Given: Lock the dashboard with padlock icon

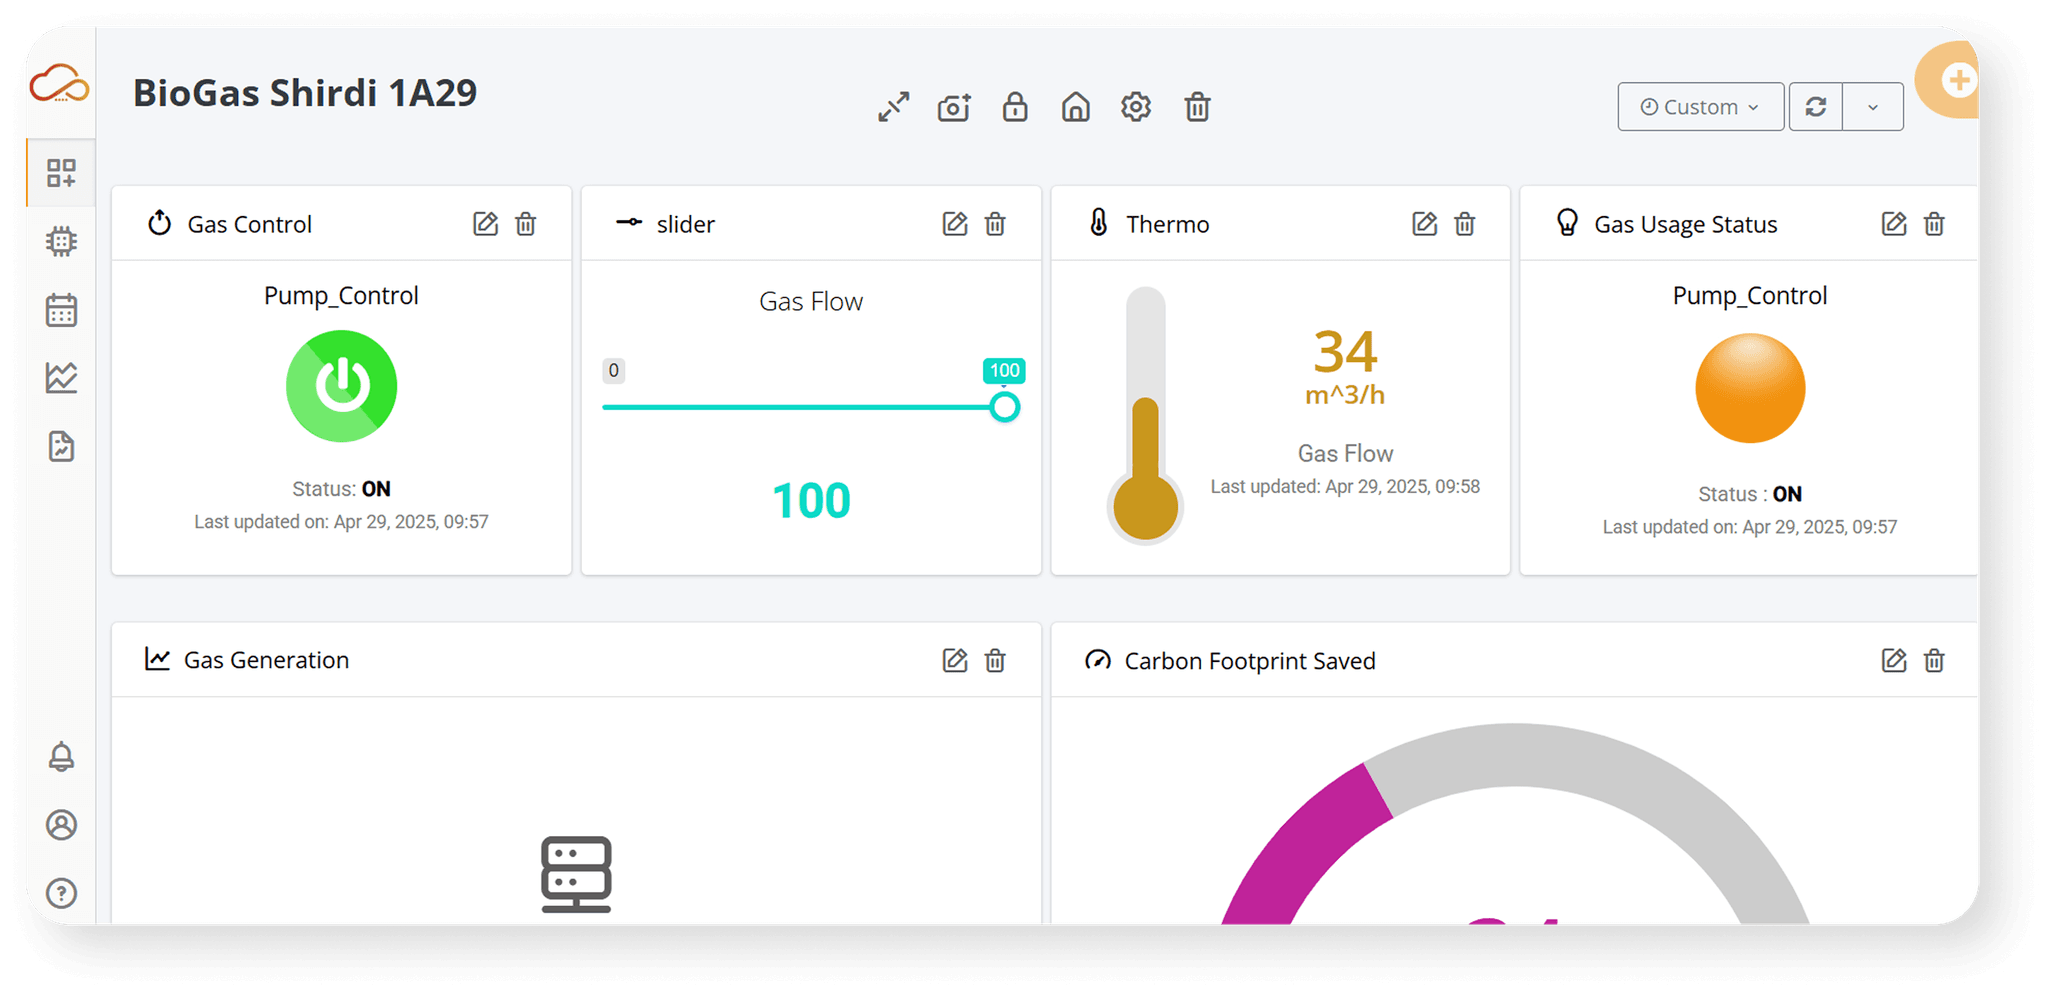Looking at the screenshot, I should coord(1015,106).
